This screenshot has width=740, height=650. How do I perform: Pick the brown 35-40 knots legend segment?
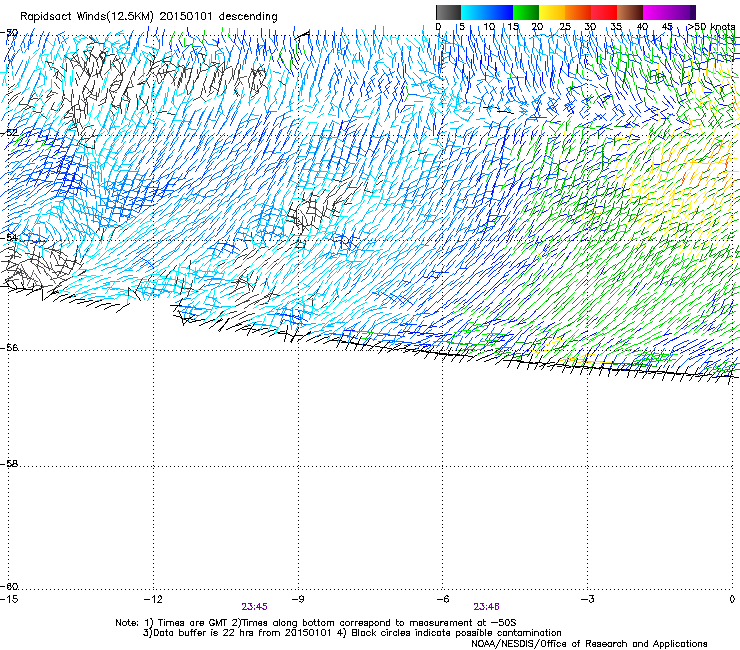(x=630, y=12)
